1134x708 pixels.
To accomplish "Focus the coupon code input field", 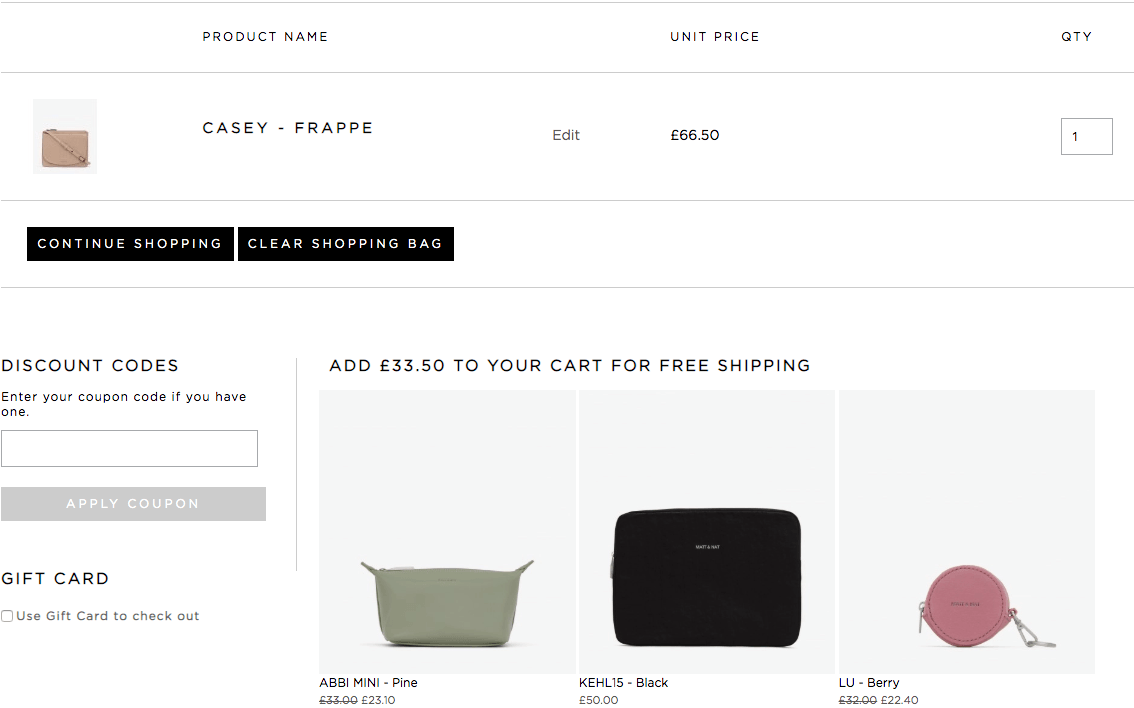I will click(129, 448).
